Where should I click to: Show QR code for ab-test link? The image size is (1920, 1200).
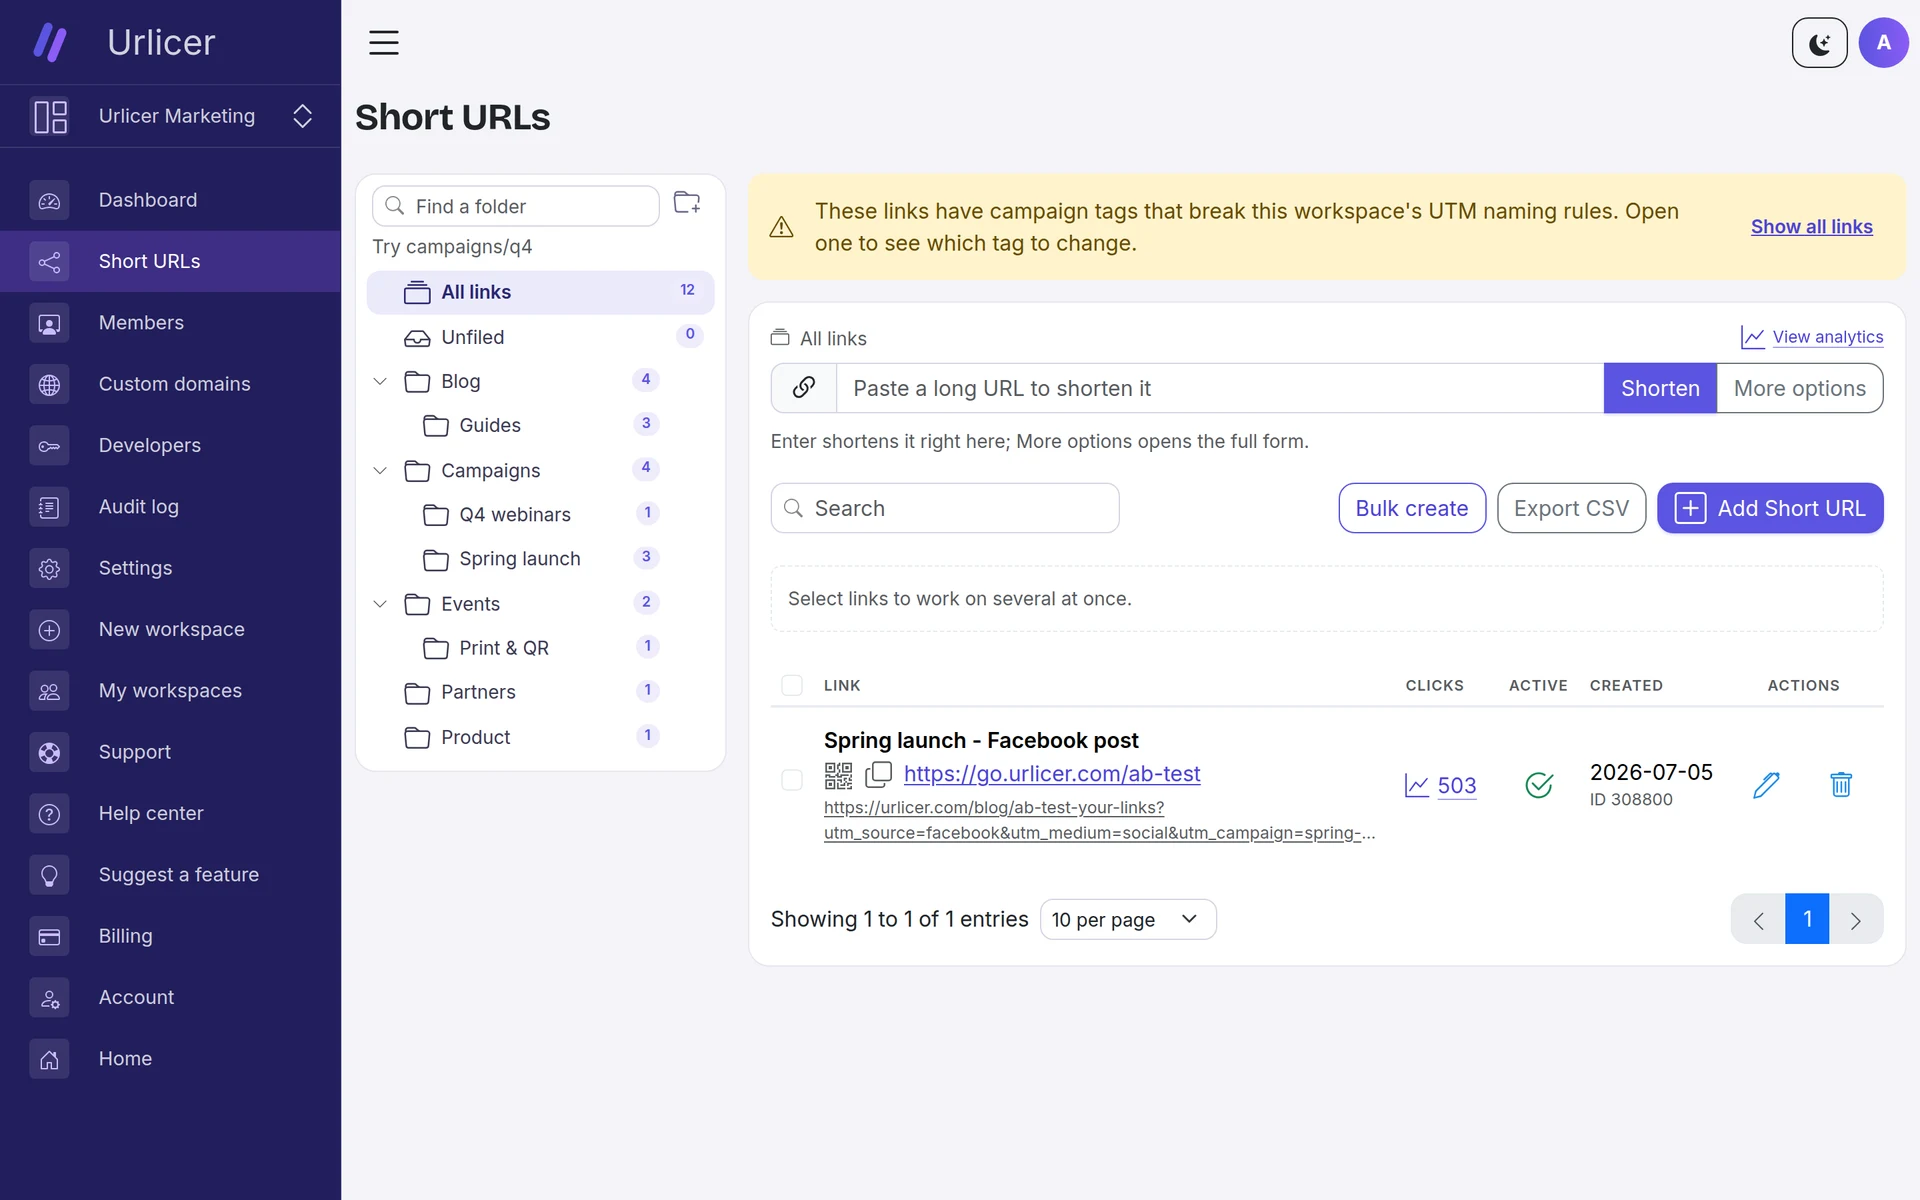pos(838,775)
